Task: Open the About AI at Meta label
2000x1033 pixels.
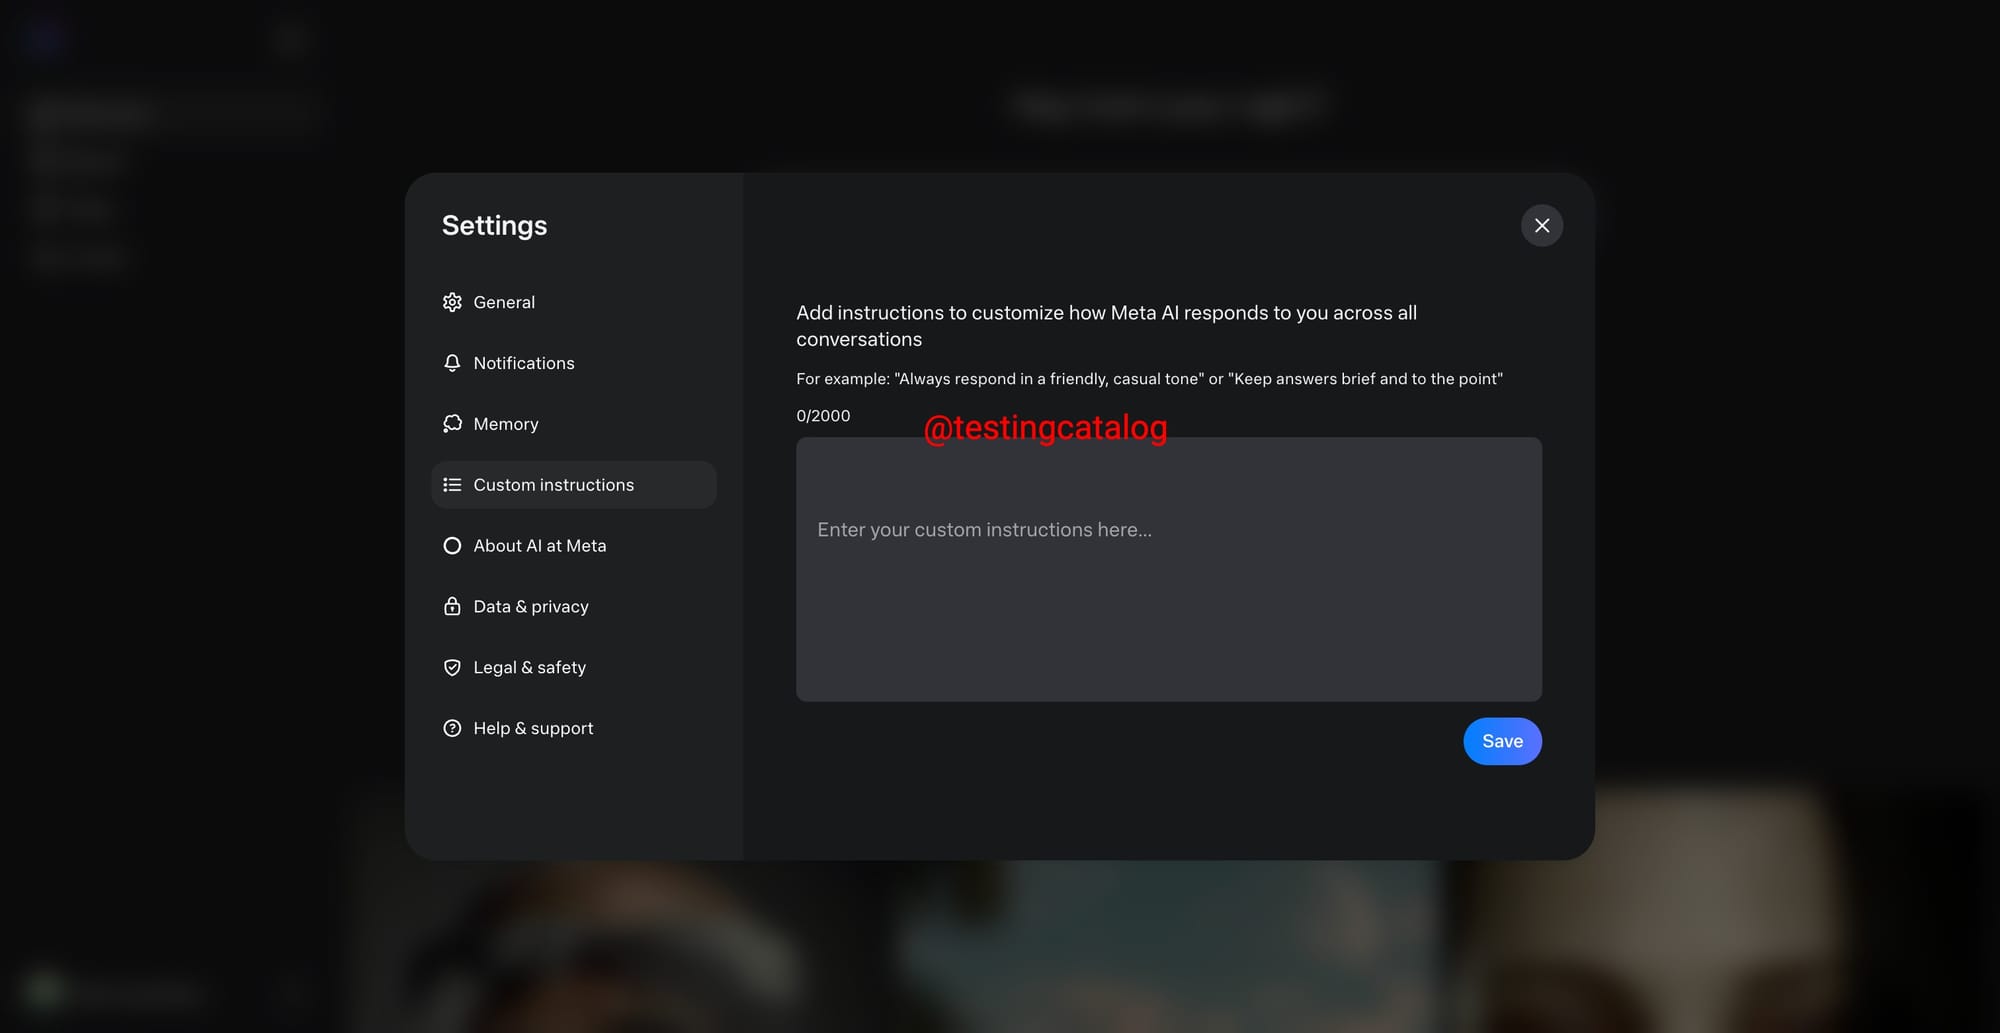Action: point(540,546)
